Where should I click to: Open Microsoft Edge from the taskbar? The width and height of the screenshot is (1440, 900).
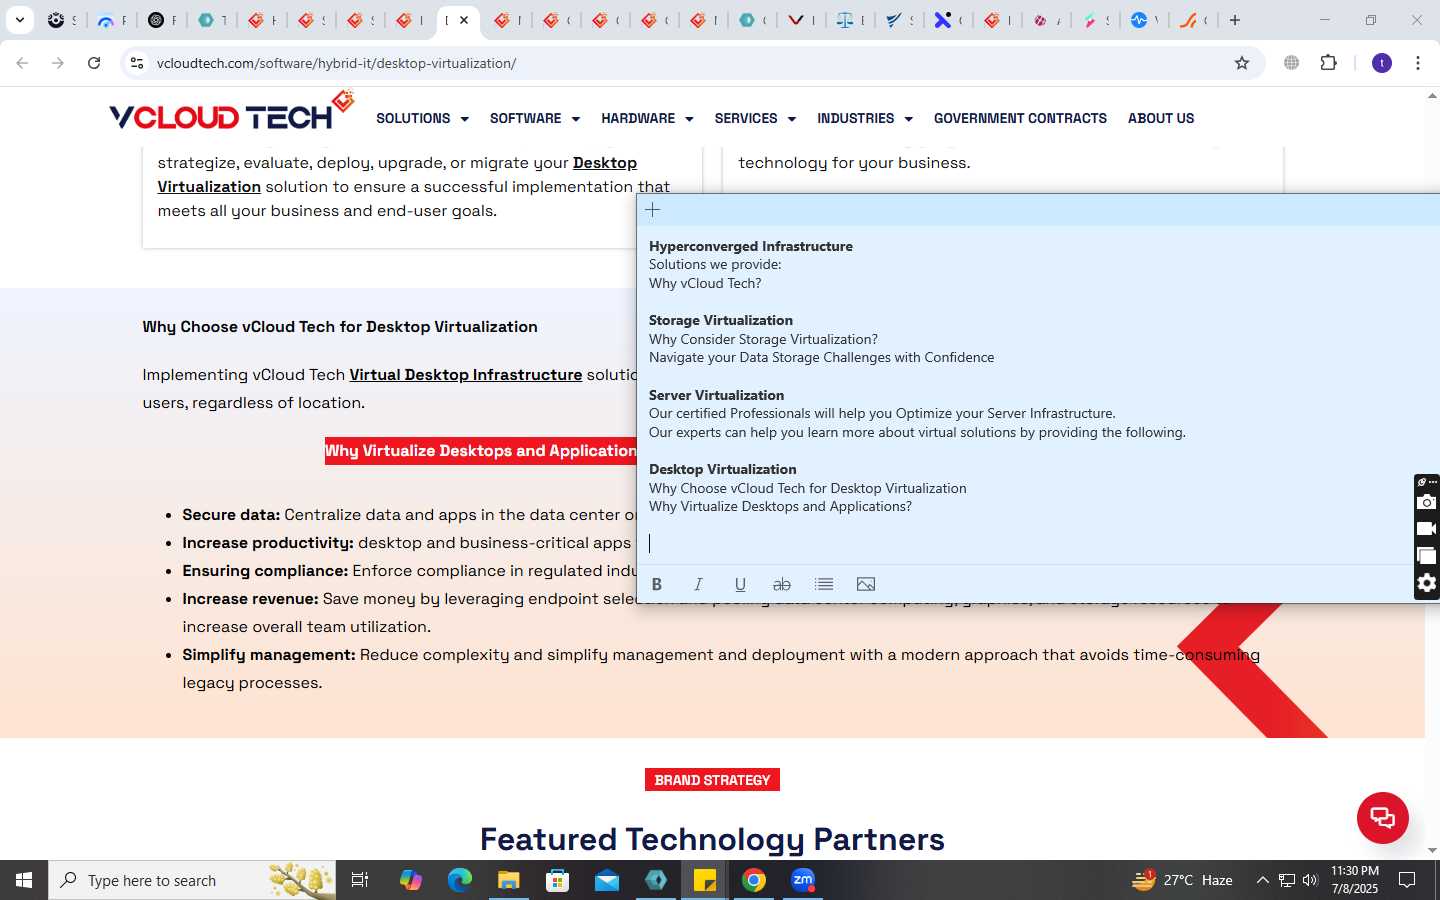tap(459, 880)
